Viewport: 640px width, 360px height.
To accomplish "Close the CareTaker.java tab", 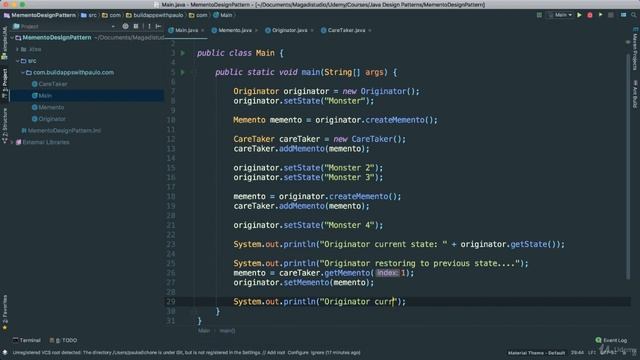I will tap(370, 30).
